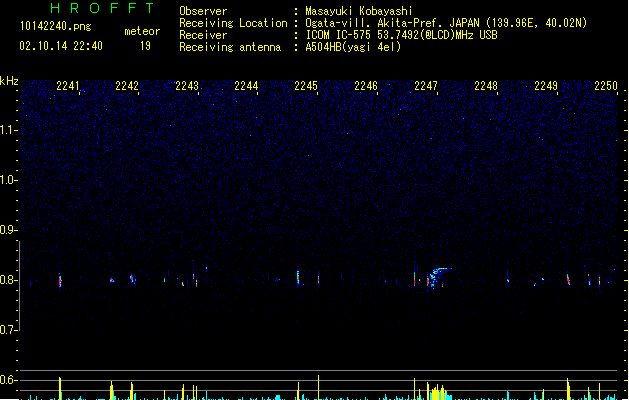Click the 2247 time marker
The width and height of the screenshot is (629, 400).
[426, 86]
